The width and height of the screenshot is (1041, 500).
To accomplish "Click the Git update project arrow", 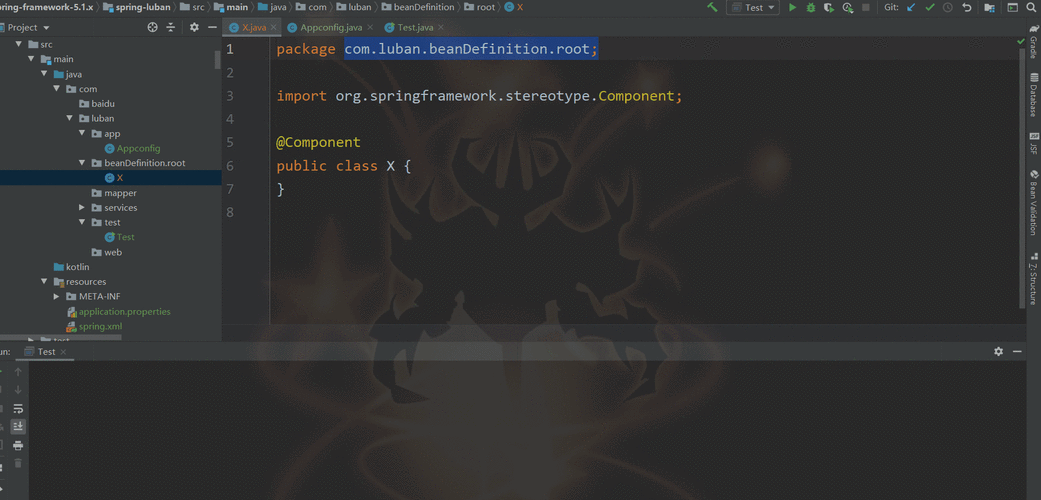I will (911, 8).
